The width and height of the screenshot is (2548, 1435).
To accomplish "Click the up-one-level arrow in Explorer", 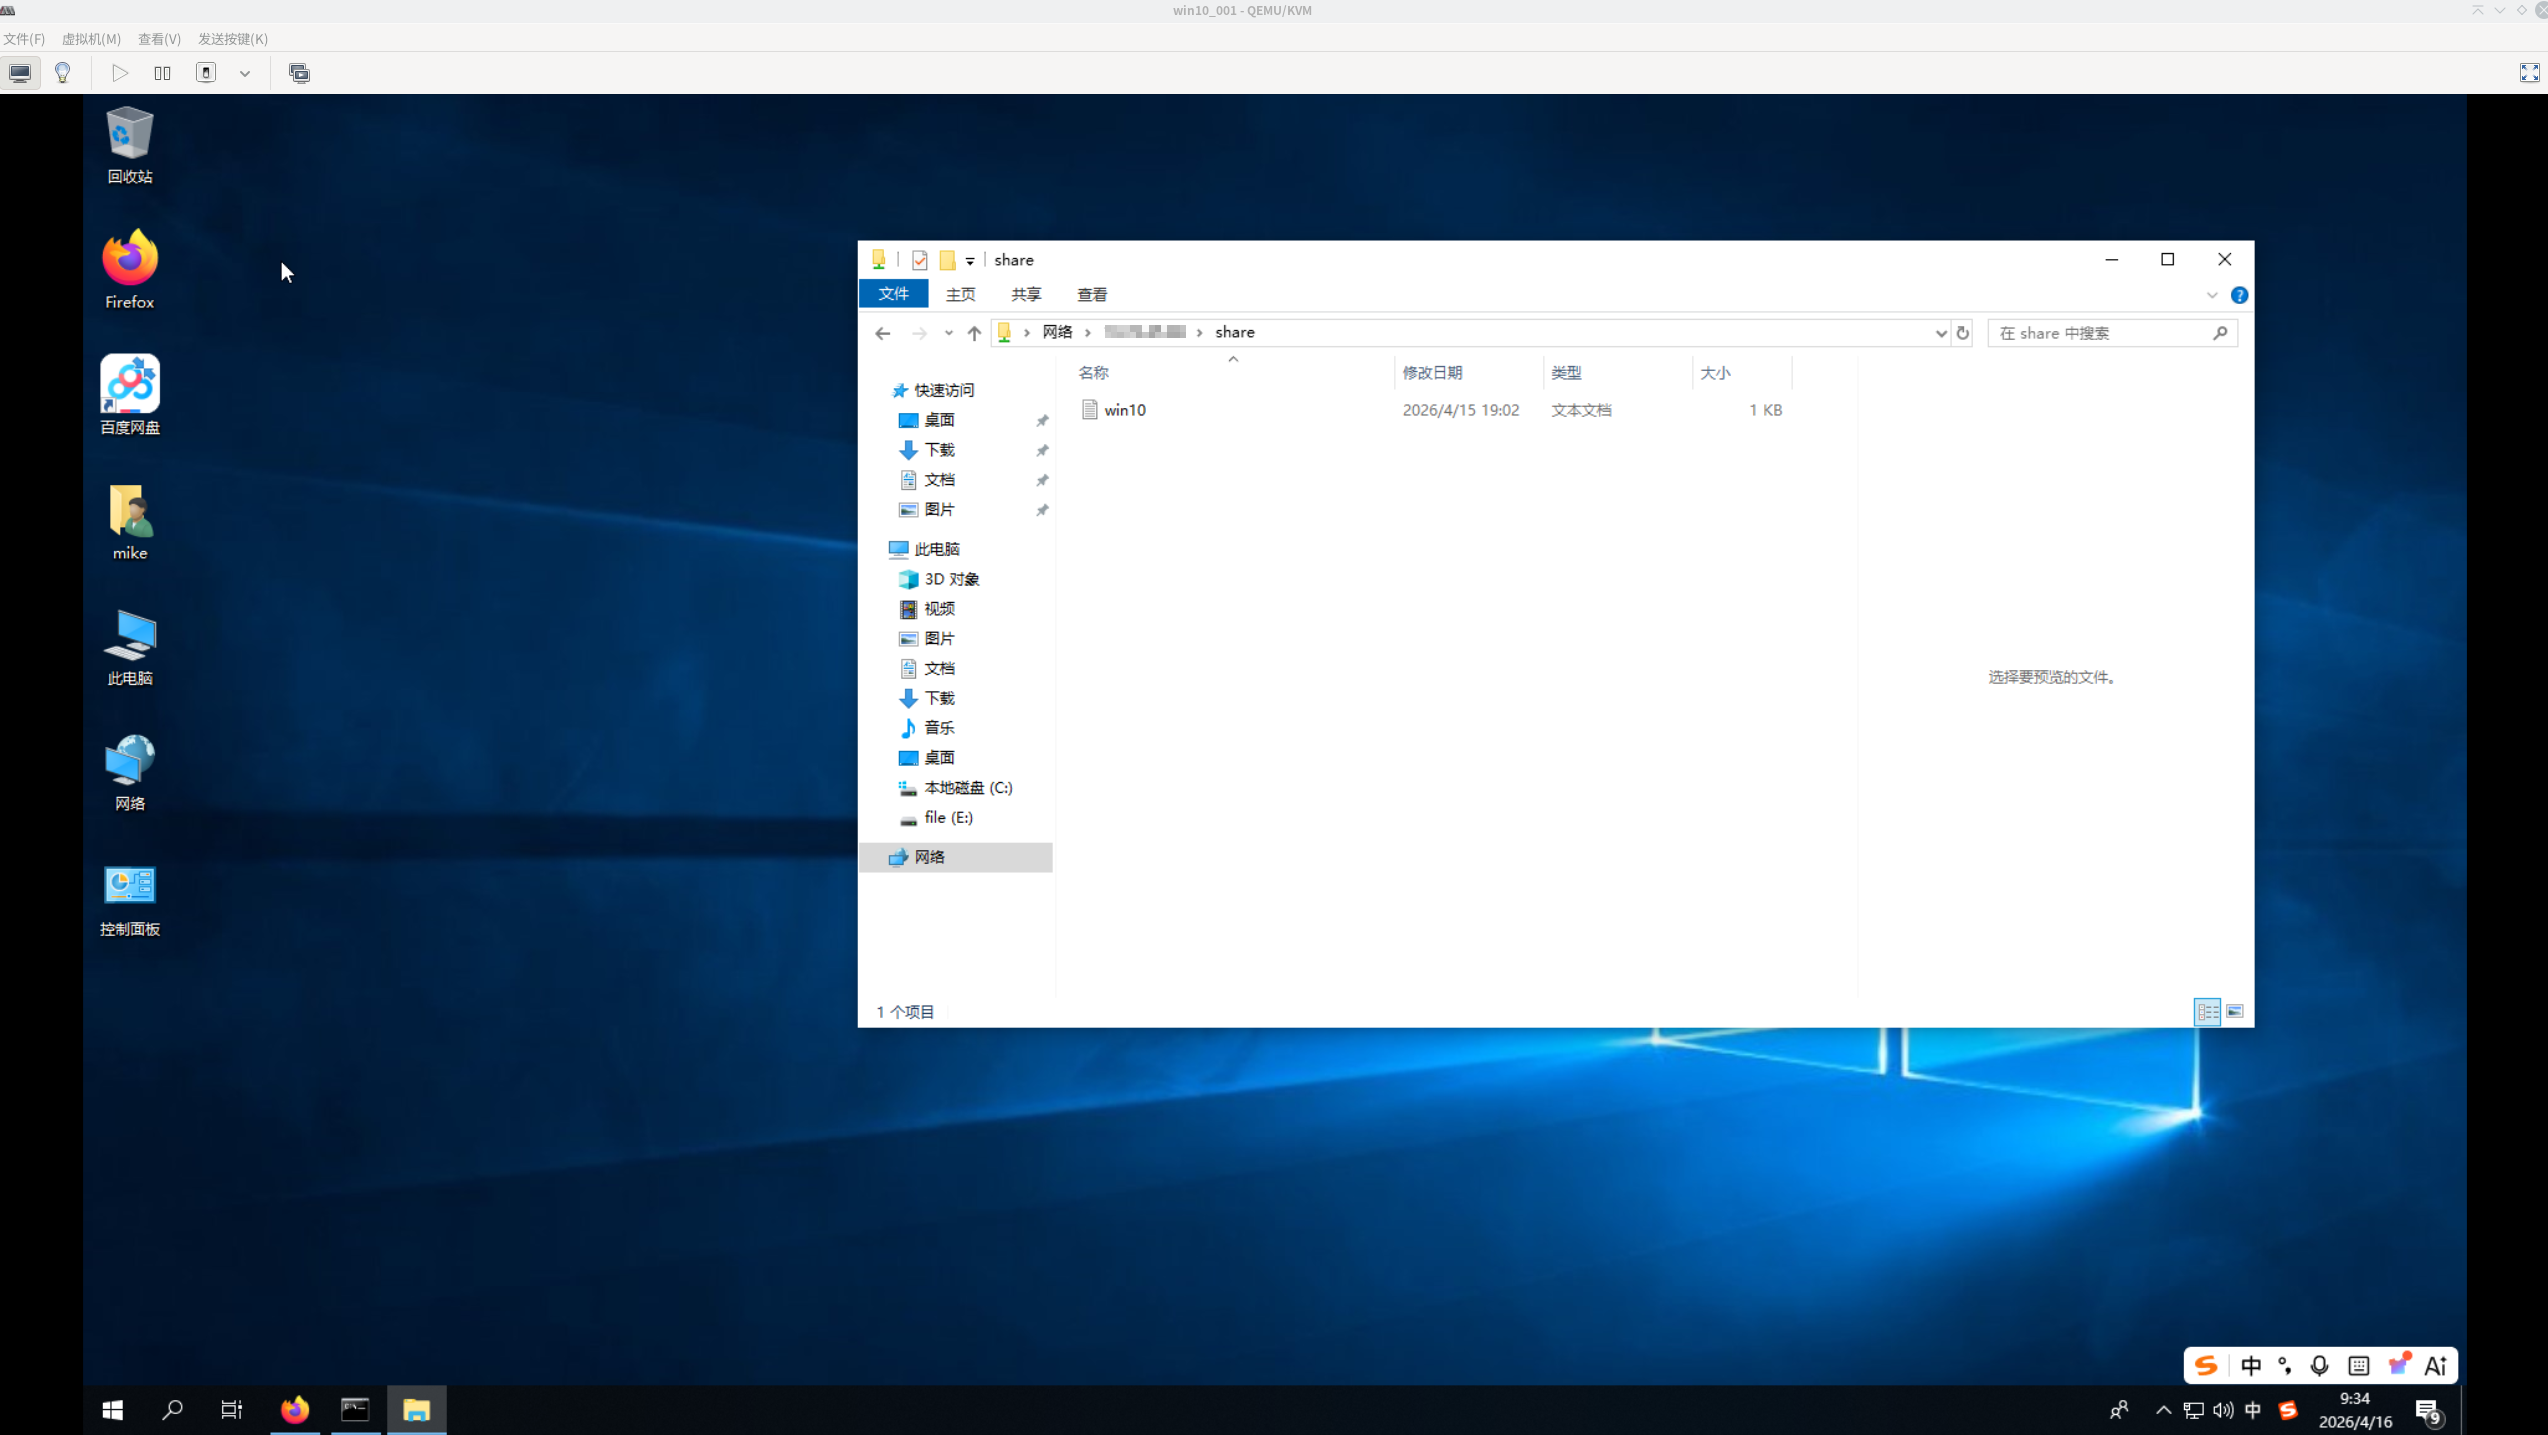I will pos(974,333).
